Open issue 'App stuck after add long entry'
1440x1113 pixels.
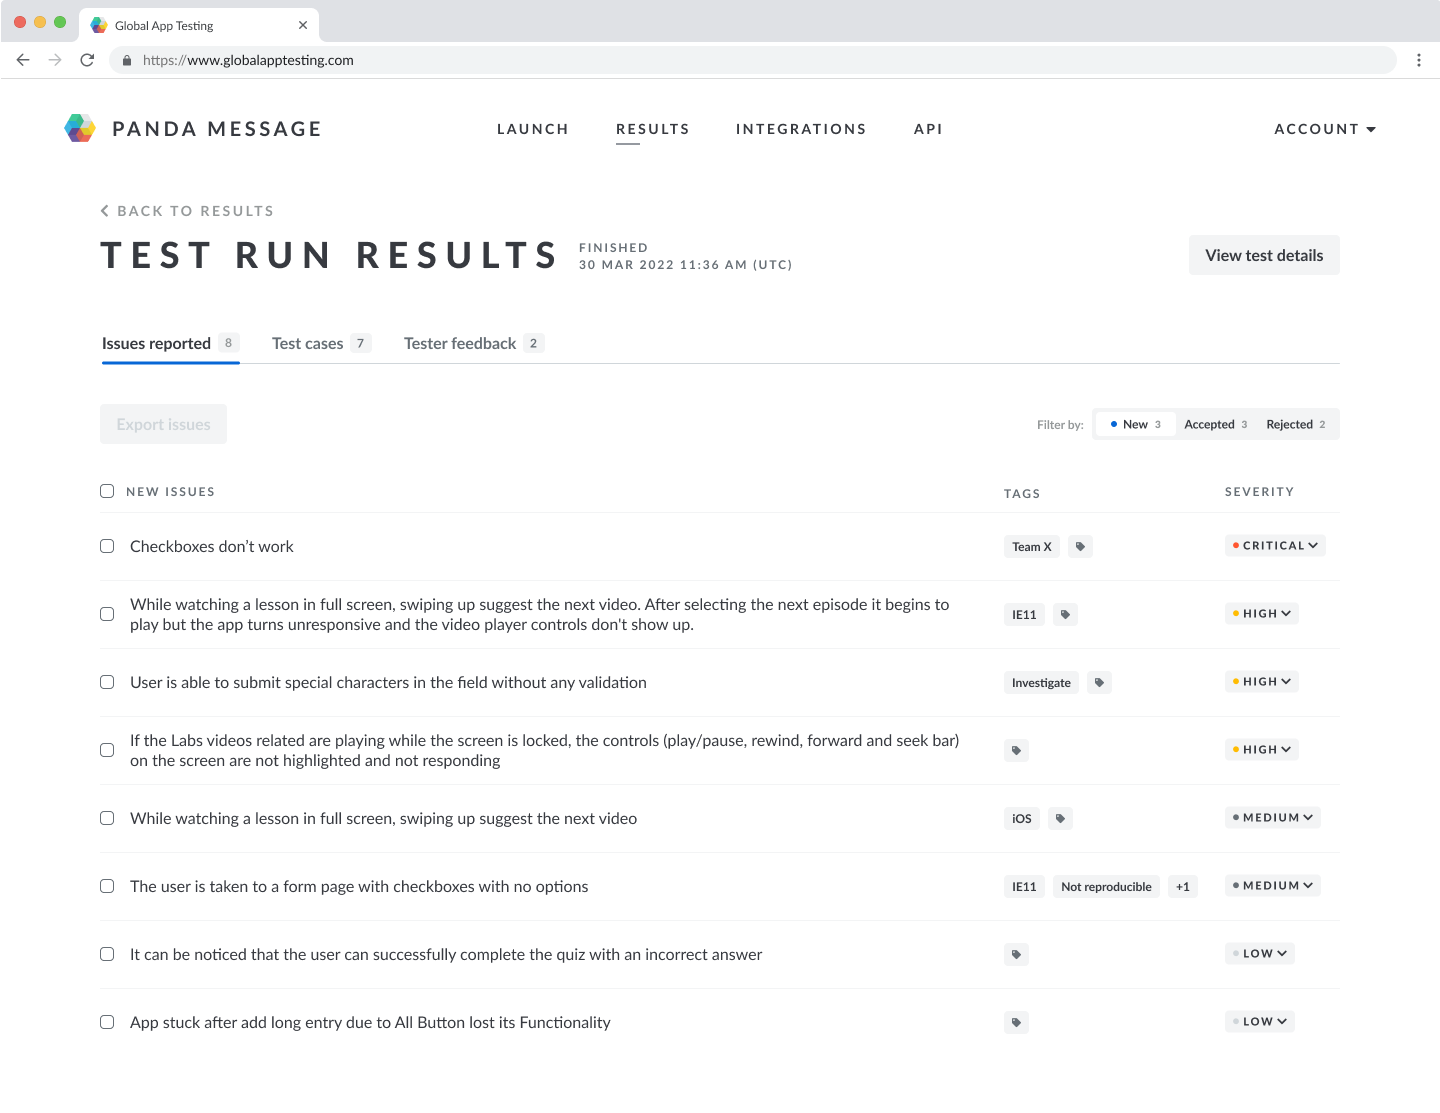pyautogui.click(x=370, y=1022)
